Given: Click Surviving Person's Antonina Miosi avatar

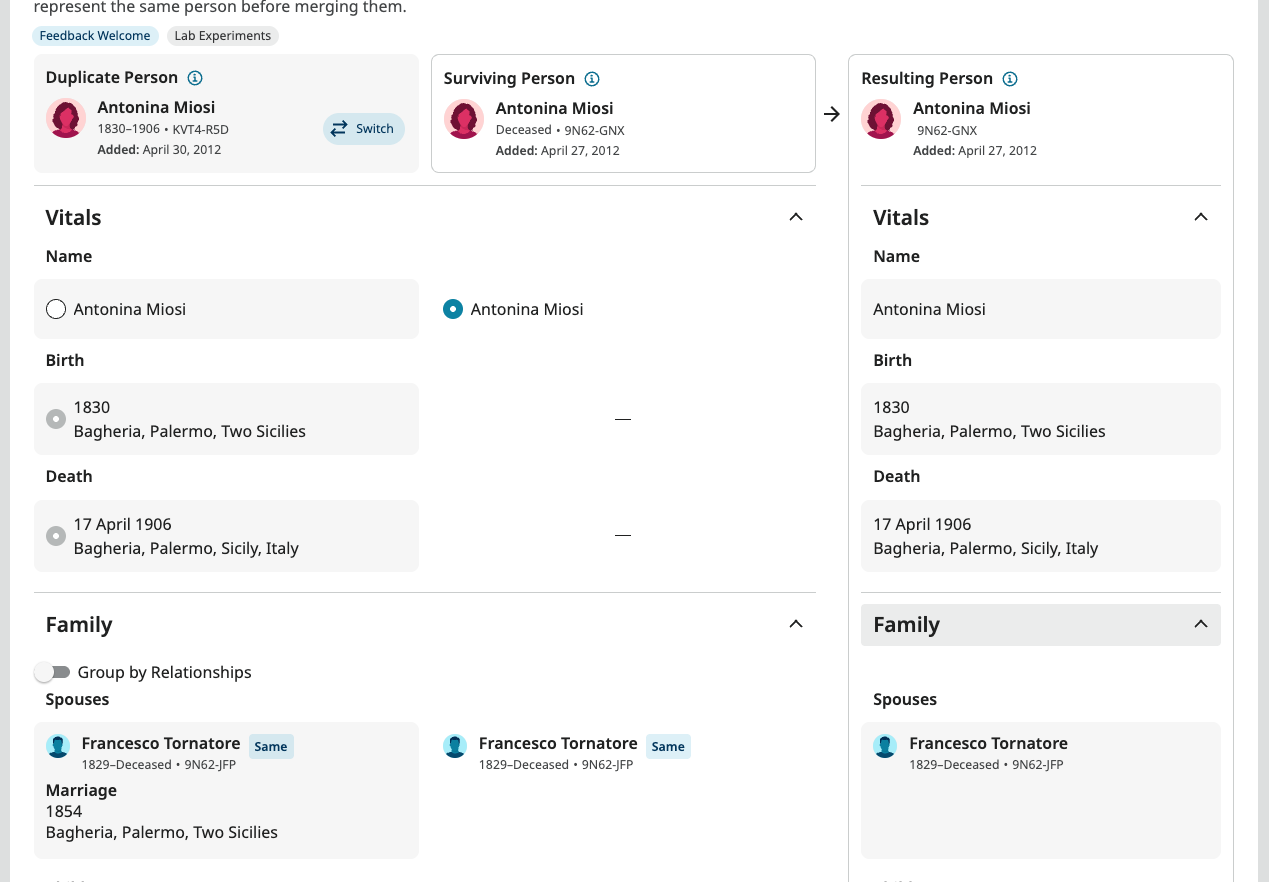Looking at the screenshot, I should coord(464,119).
